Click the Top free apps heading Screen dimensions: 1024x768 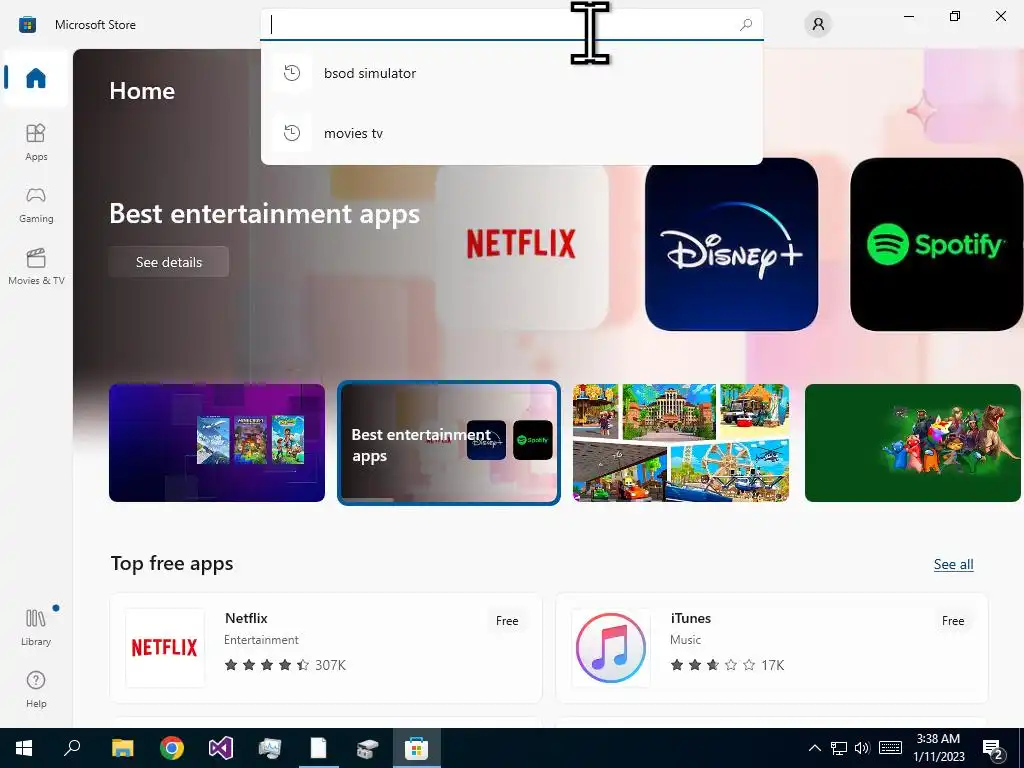coord(172,564)
